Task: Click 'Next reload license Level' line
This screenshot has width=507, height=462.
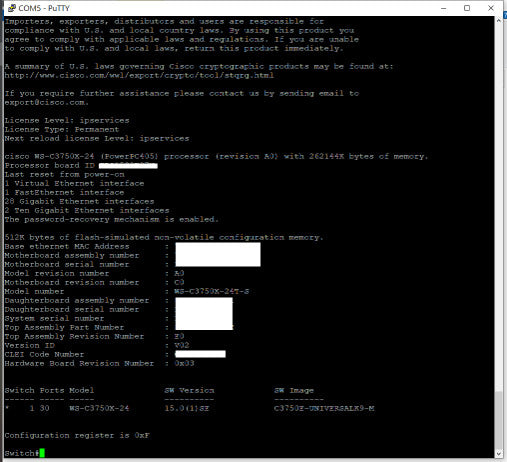Action: coord(97,138)
